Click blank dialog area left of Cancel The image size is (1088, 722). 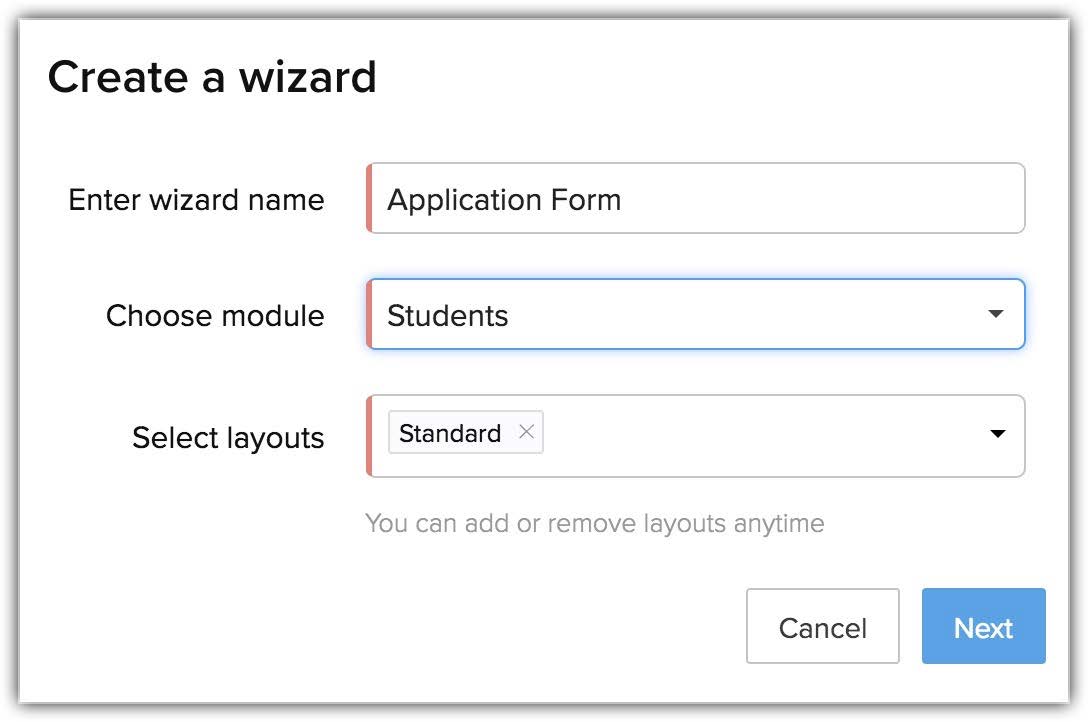point(400,627)
